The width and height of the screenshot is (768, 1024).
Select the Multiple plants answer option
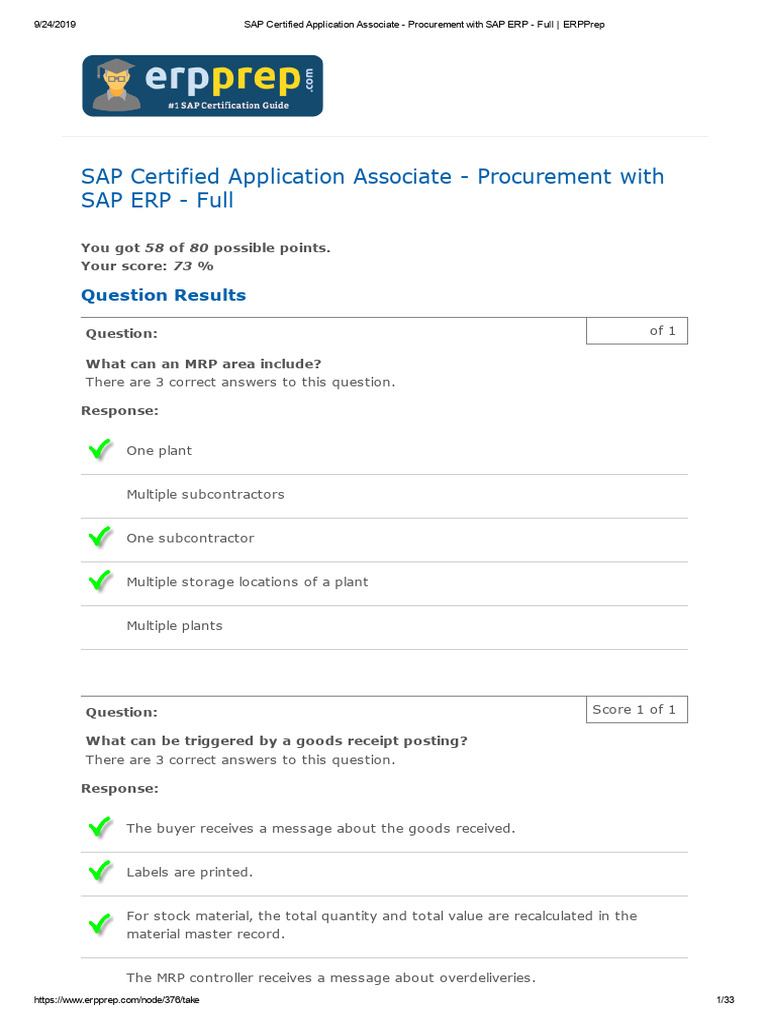(x=174, y=626)
